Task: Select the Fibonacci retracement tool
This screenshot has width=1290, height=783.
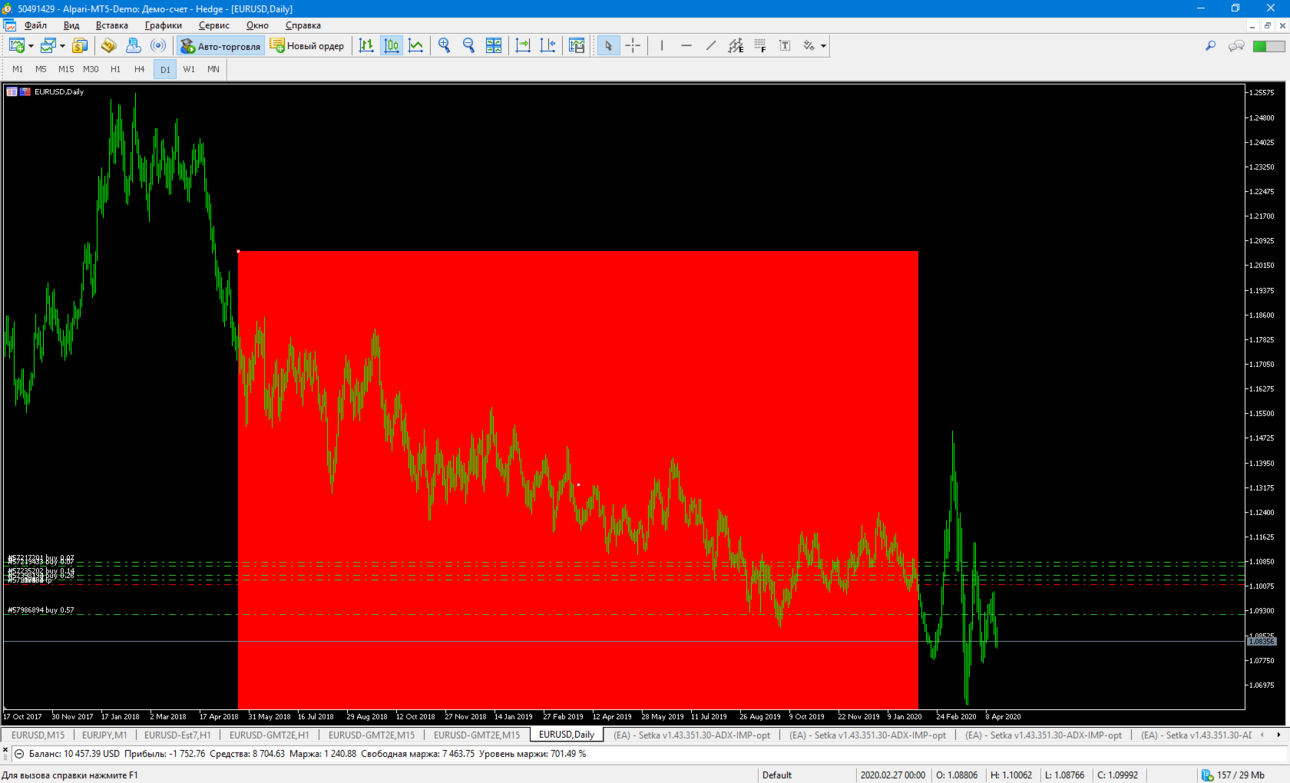Action: 760,46
